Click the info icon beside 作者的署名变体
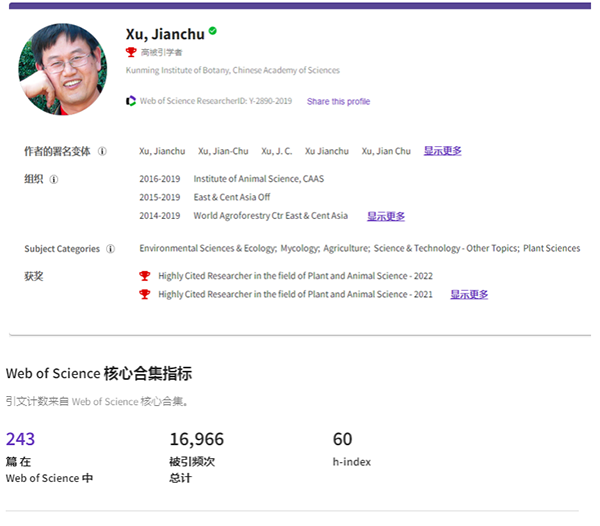The width and height of the screenshot is (600, 526). pyautogui.click(x=102, y=152)
